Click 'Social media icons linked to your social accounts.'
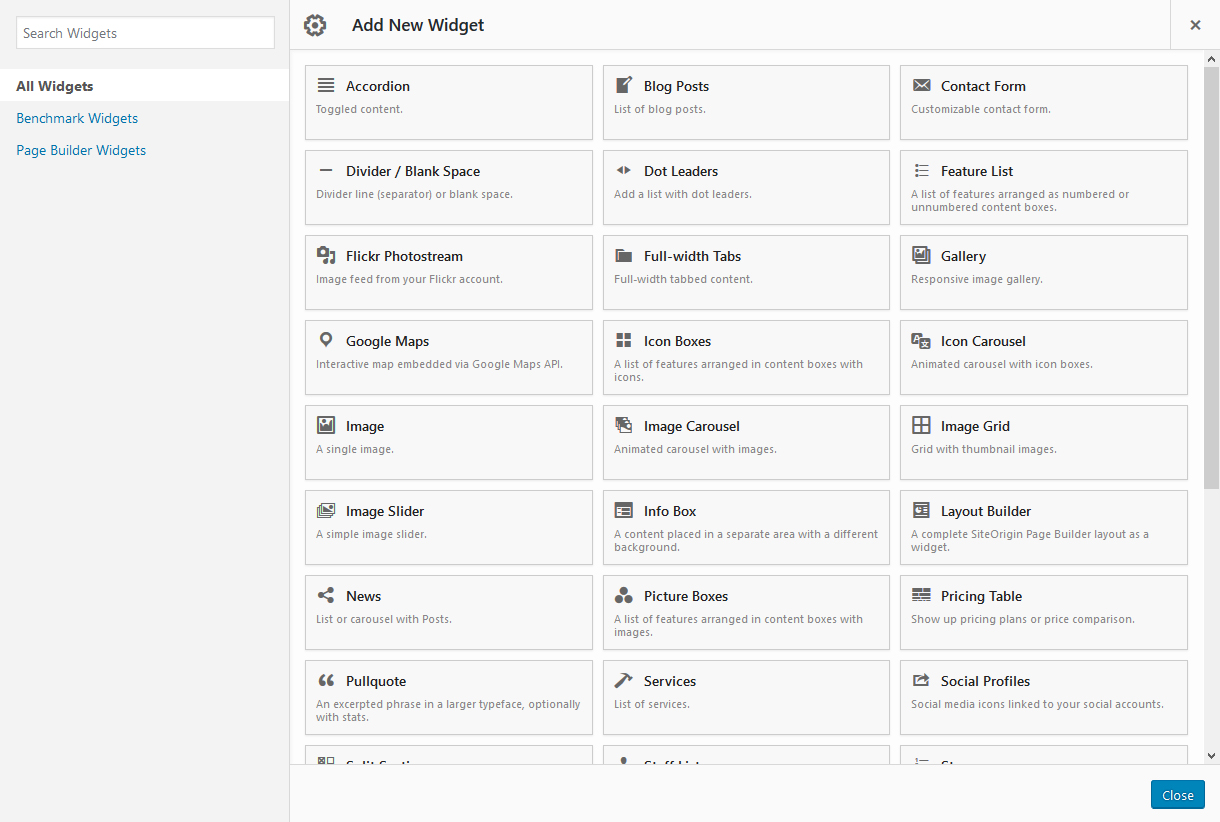Viewport: 1220px width, 822px height. tap(1037, 704)
